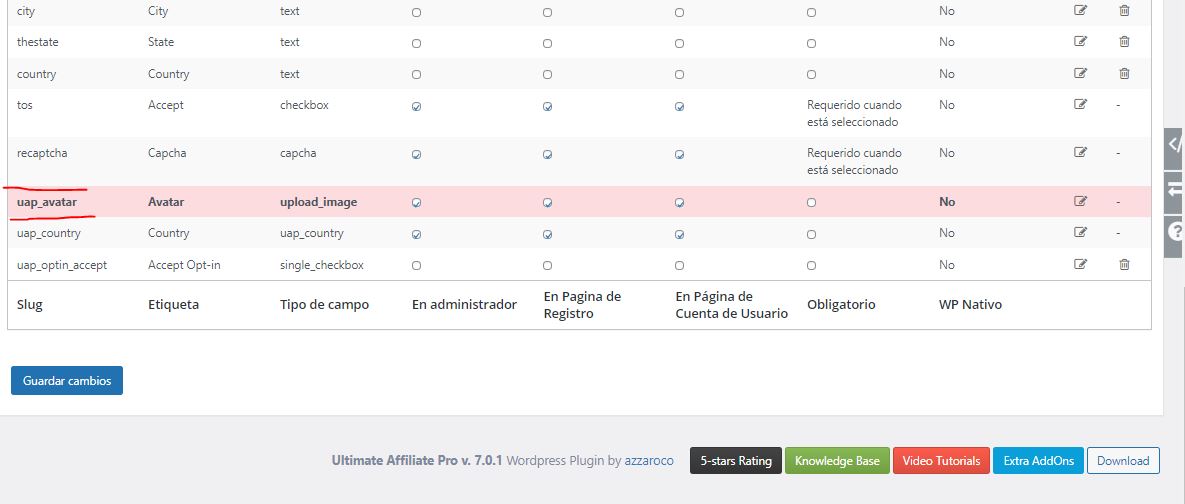Viewport: 1185px width, 504px height.
Task: Open the code shortcodes side tab
Action: point(1174,144)
